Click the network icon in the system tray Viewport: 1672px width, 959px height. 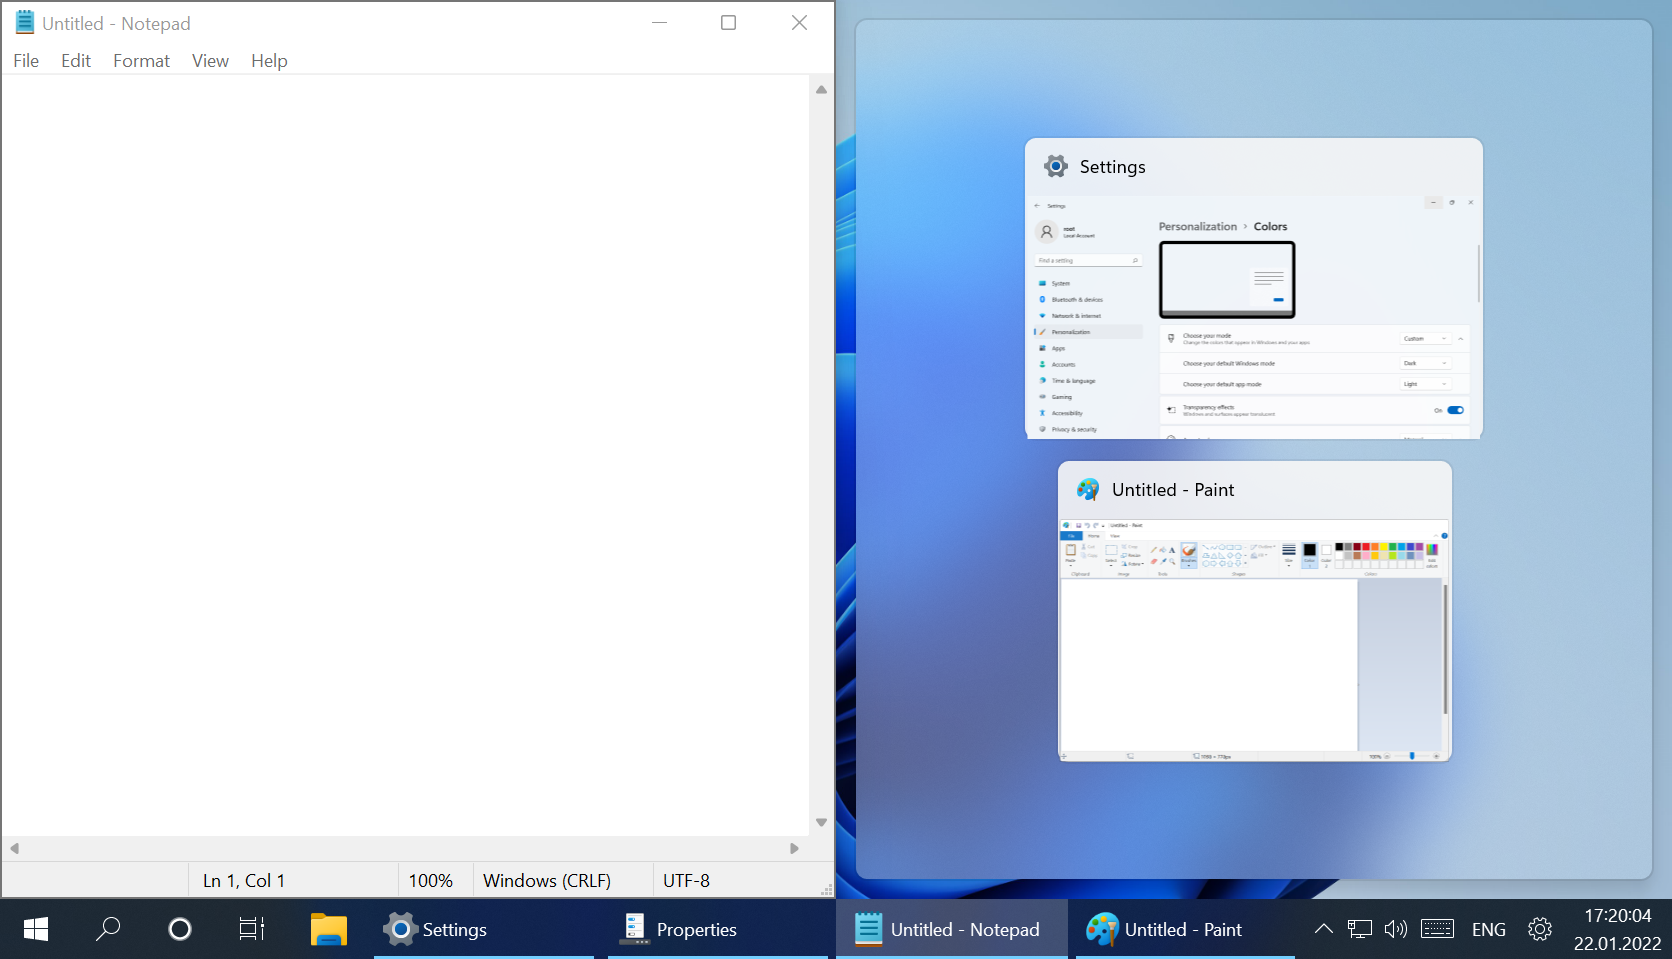click(x=1359, y=929)
